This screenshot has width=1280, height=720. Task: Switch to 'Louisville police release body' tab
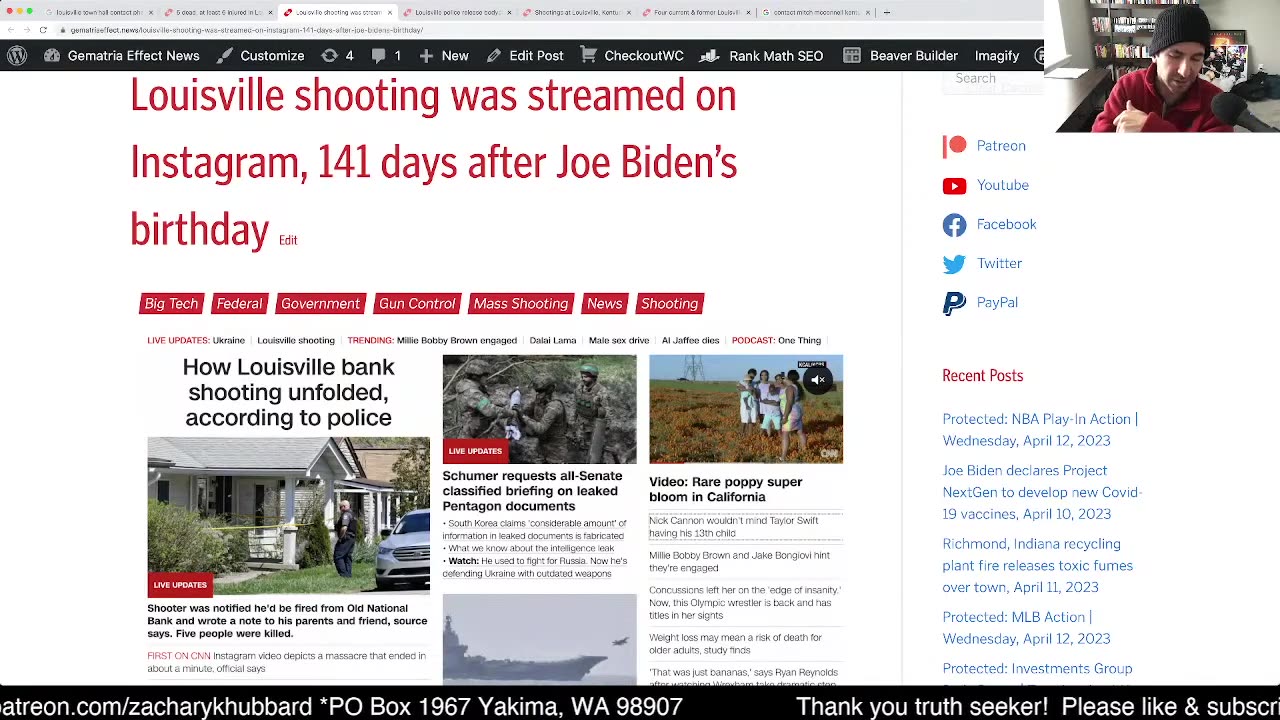[x=458, y=12]
